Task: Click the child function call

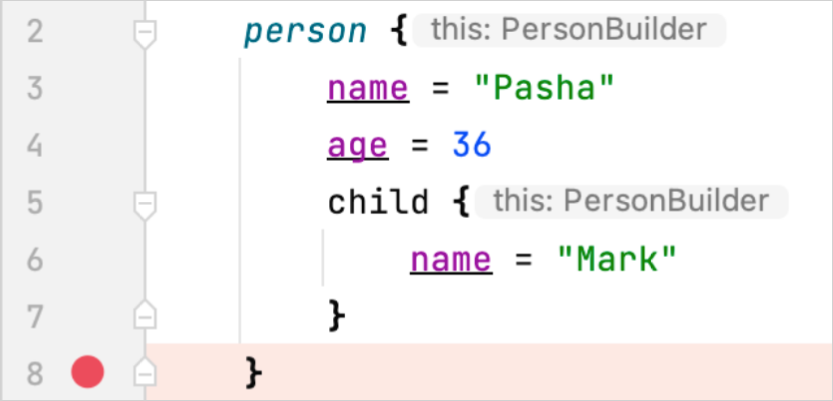Action: click(378, 204)
